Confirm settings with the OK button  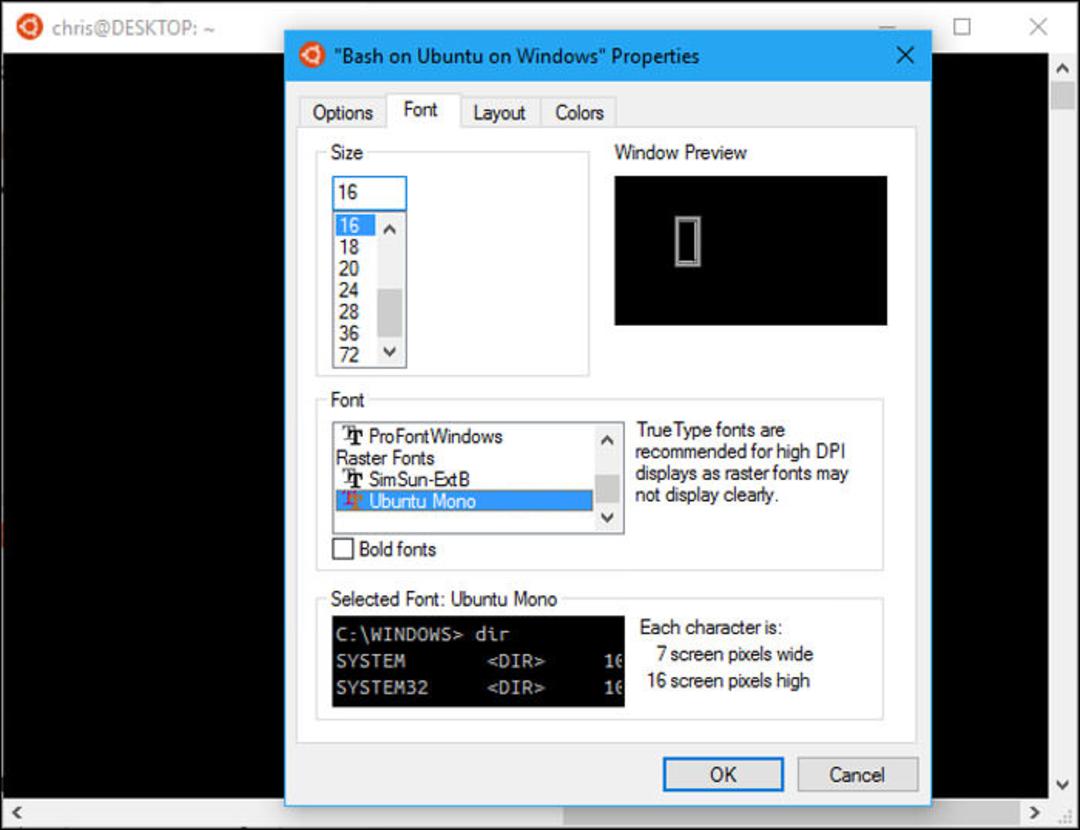[x=723, y=775]
